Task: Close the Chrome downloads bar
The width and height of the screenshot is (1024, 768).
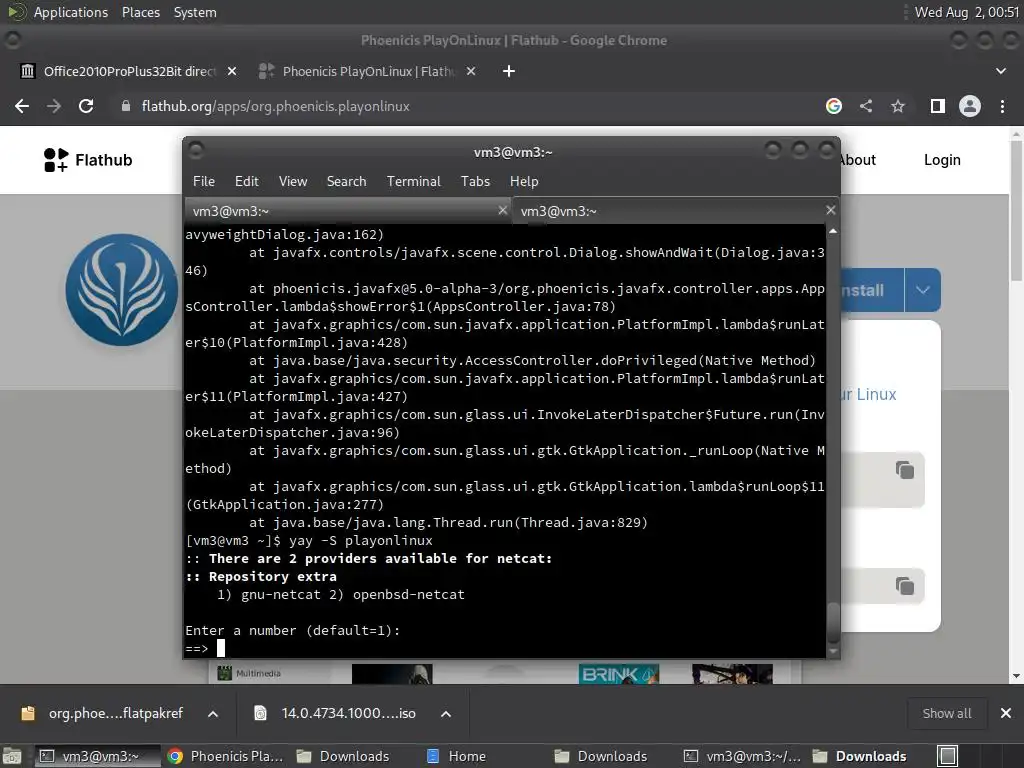Action: (1006, 713)
